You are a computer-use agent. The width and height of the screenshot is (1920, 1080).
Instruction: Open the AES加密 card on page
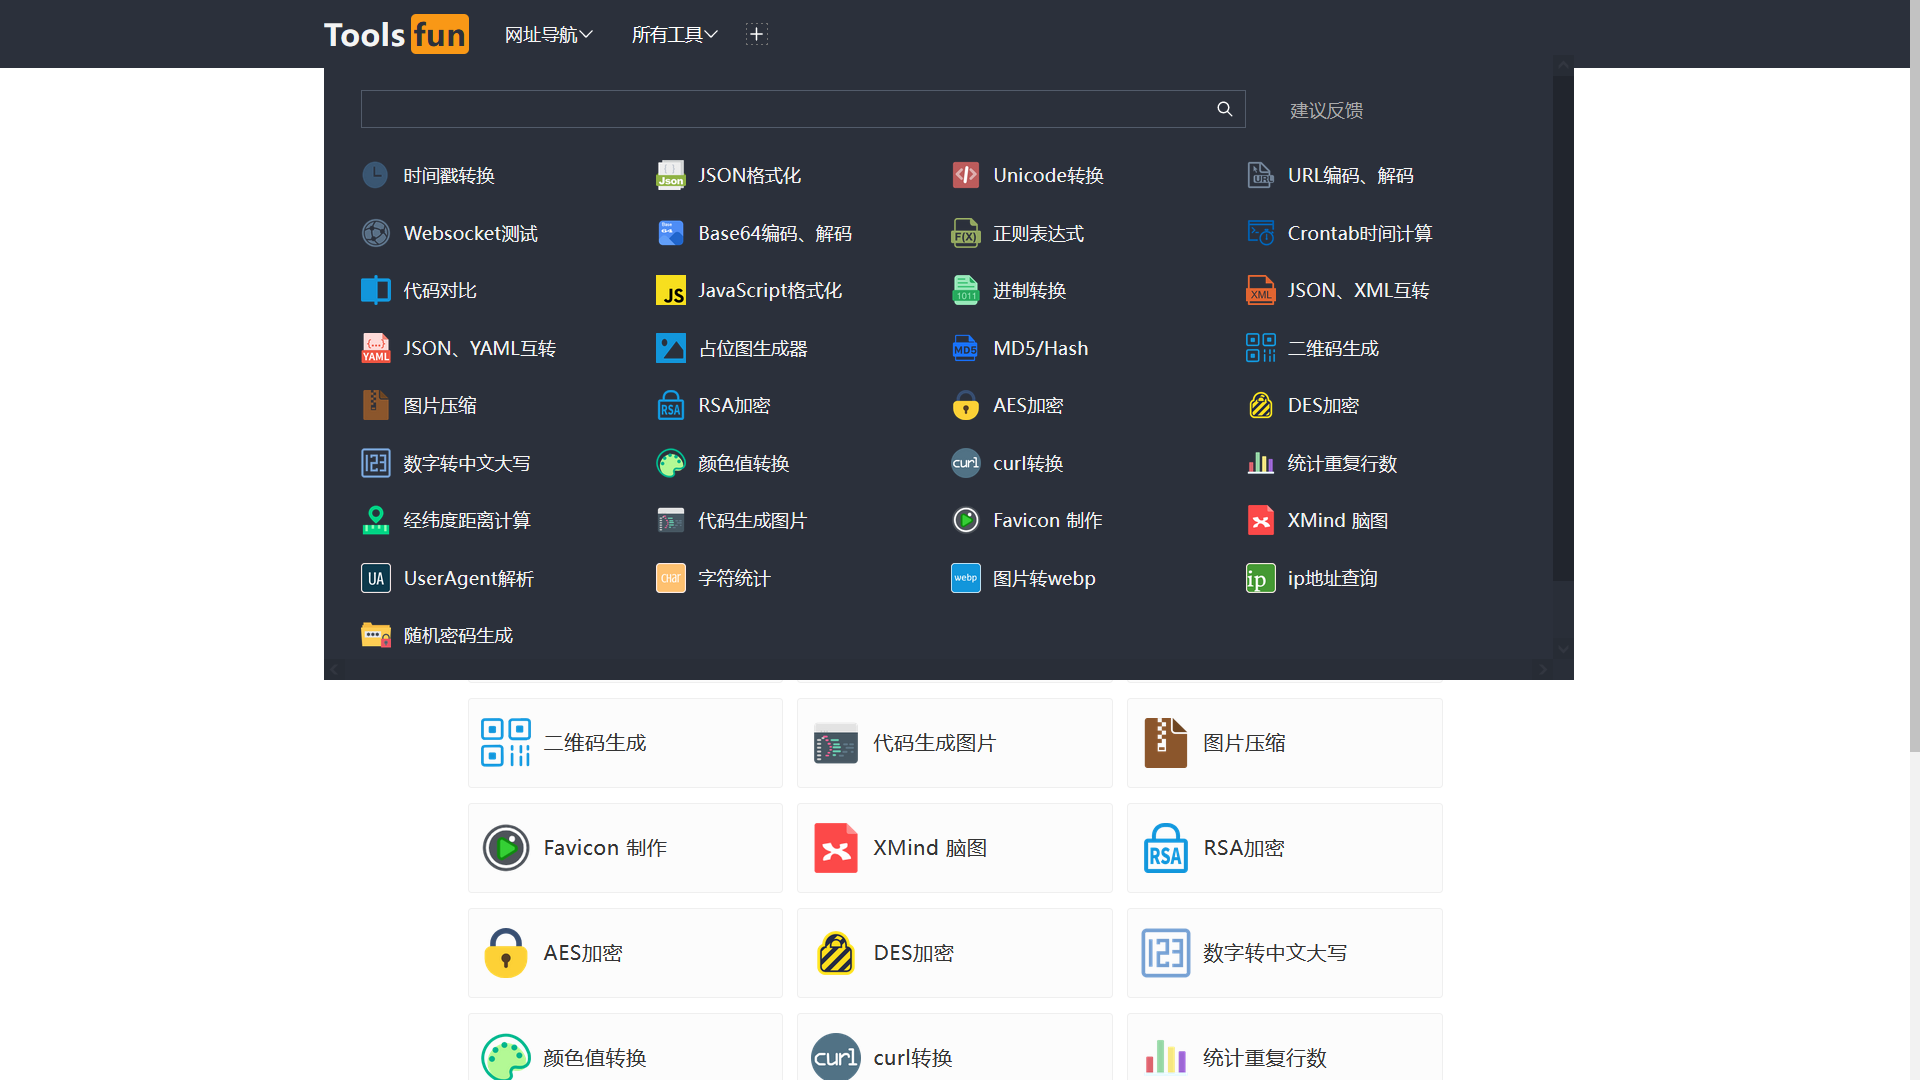625,953
